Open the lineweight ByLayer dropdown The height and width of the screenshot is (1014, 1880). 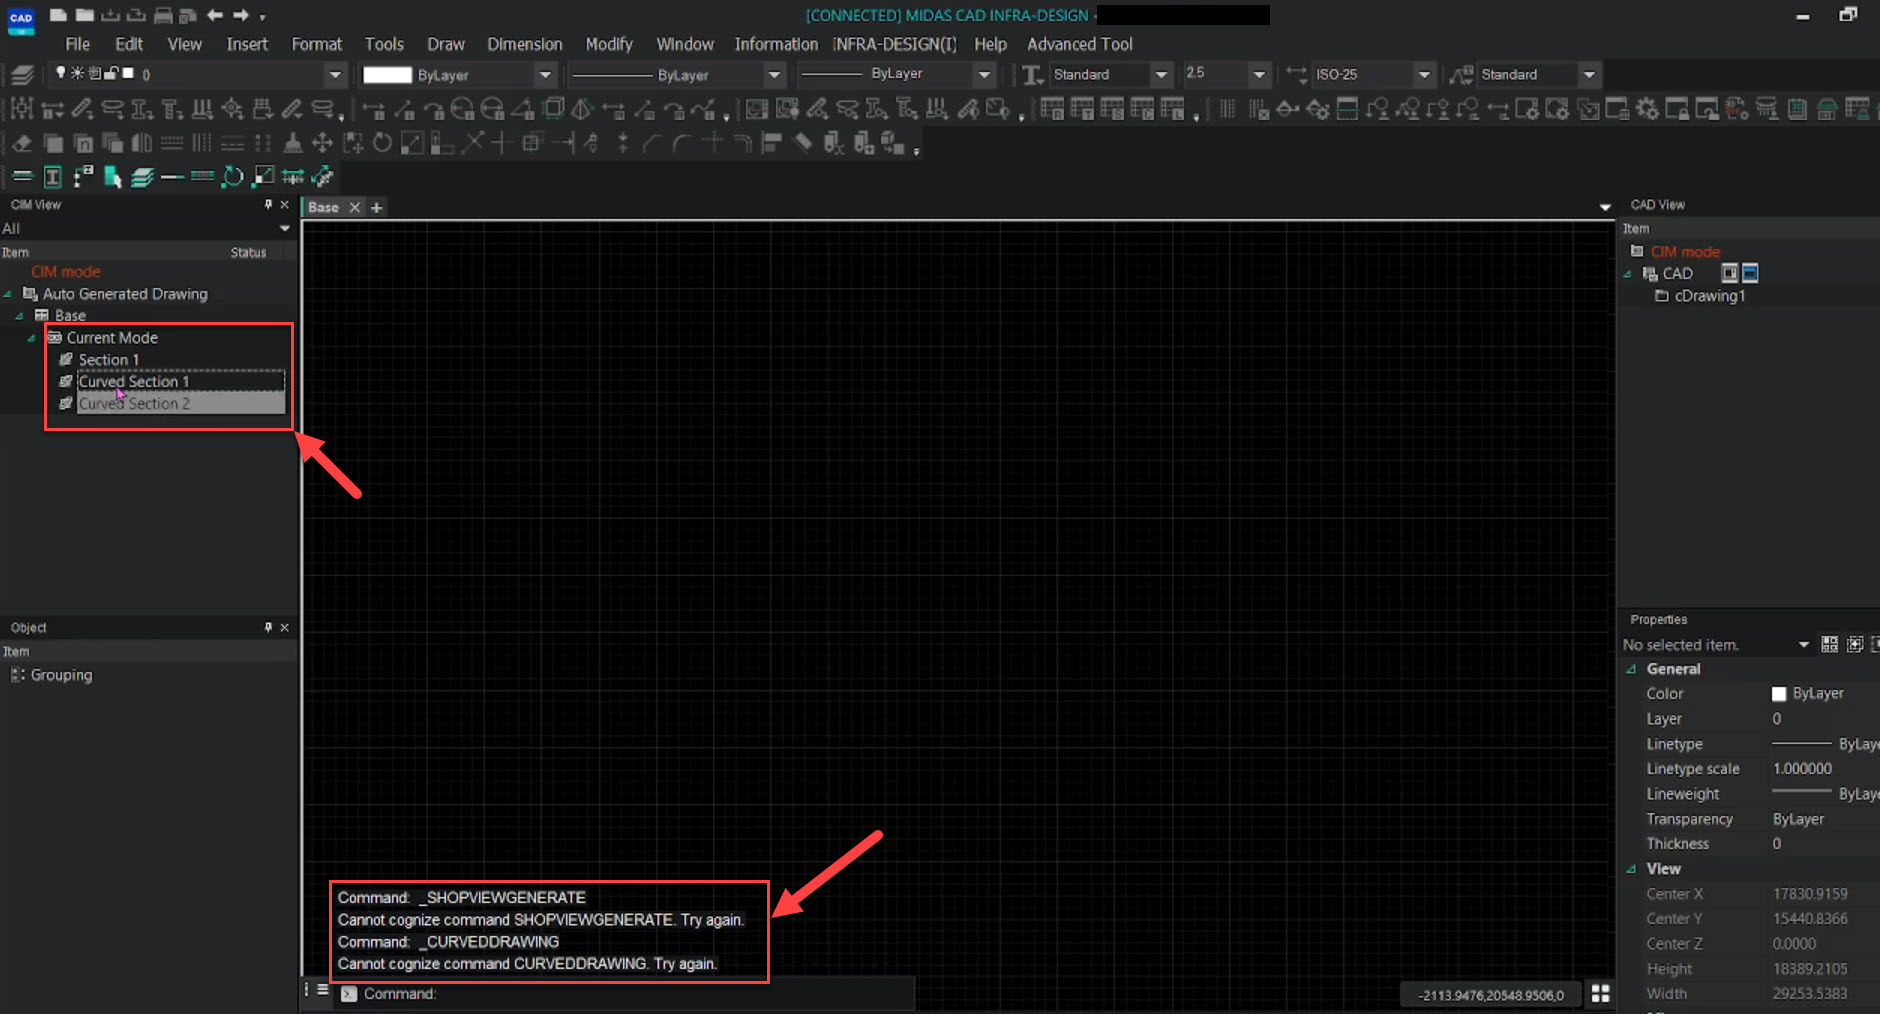coord(984,75)
